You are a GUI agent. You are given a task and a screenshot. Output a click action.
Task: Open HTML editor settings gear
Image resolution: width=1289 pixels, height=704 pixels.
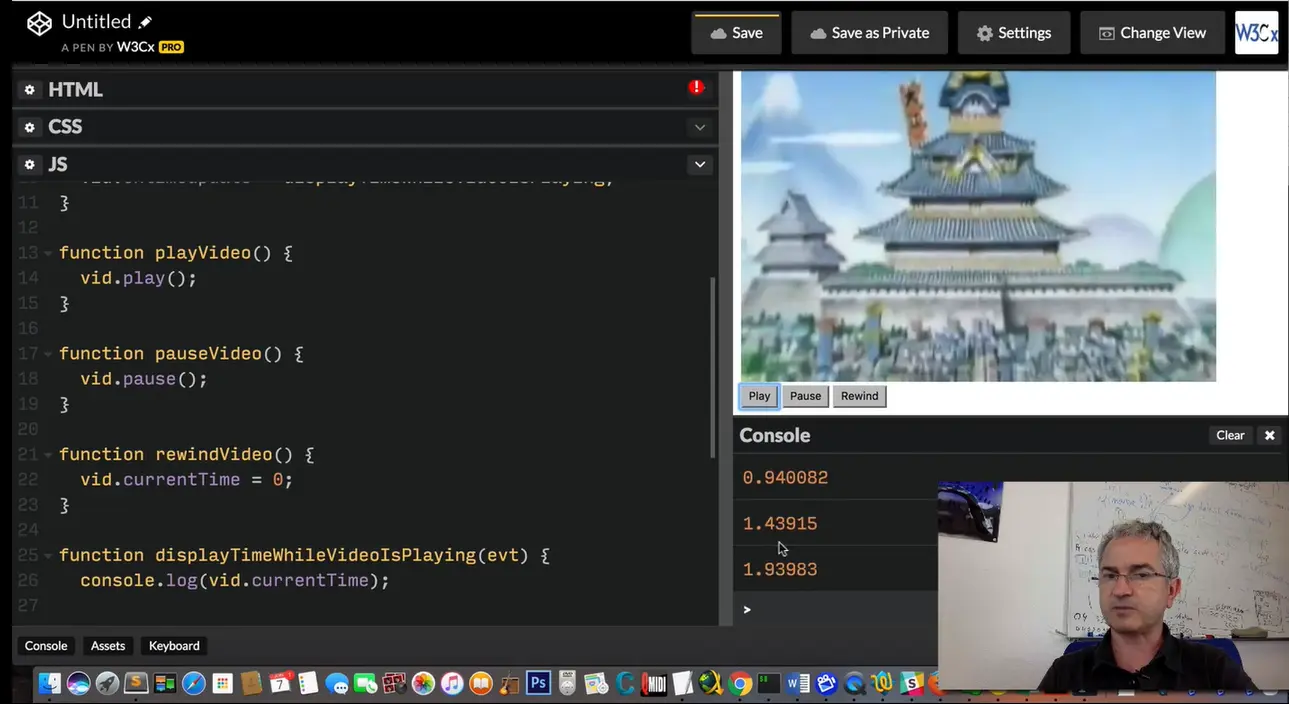click(x=29, y=90)
